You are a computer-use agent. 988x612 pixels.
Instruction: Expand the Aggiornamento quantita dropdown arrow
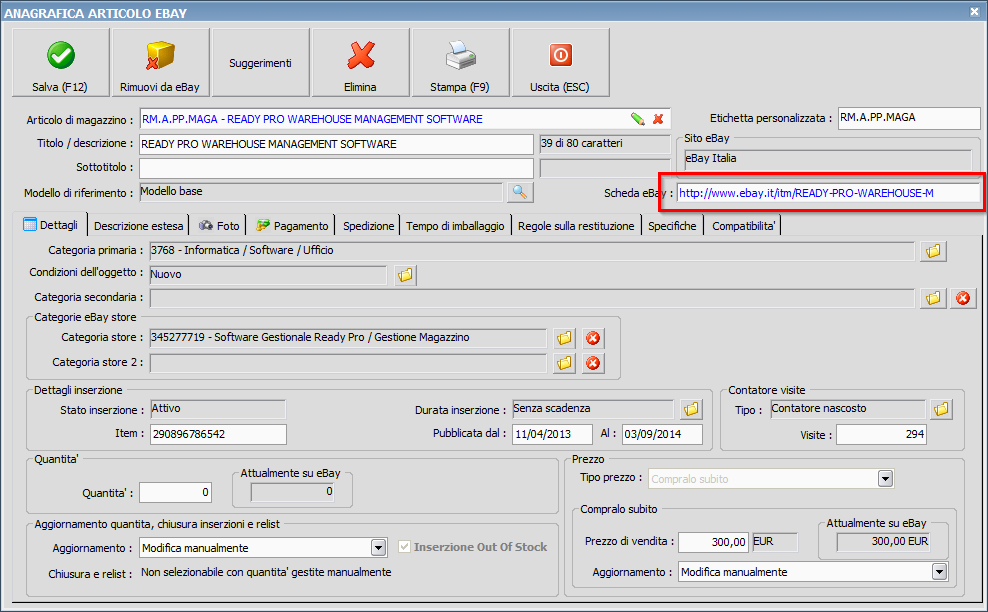click(x=378, y=548)
